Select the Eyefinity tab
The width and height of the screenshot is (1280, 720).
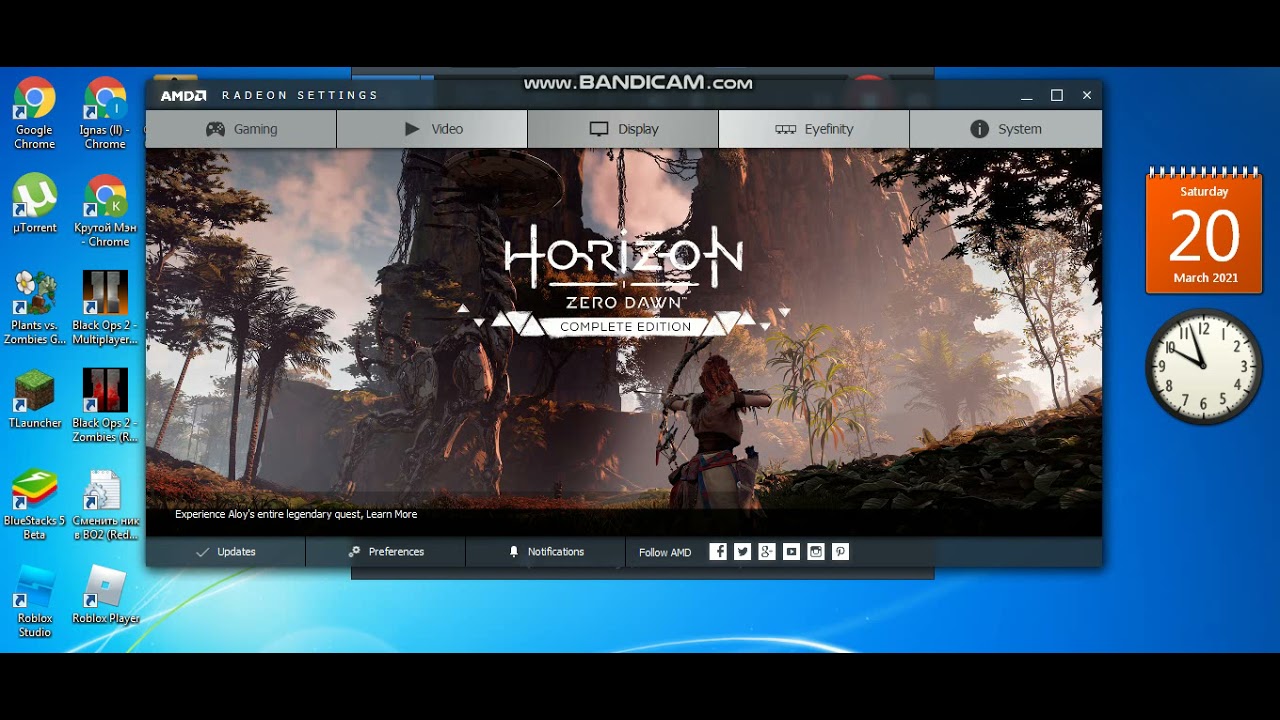814,129
